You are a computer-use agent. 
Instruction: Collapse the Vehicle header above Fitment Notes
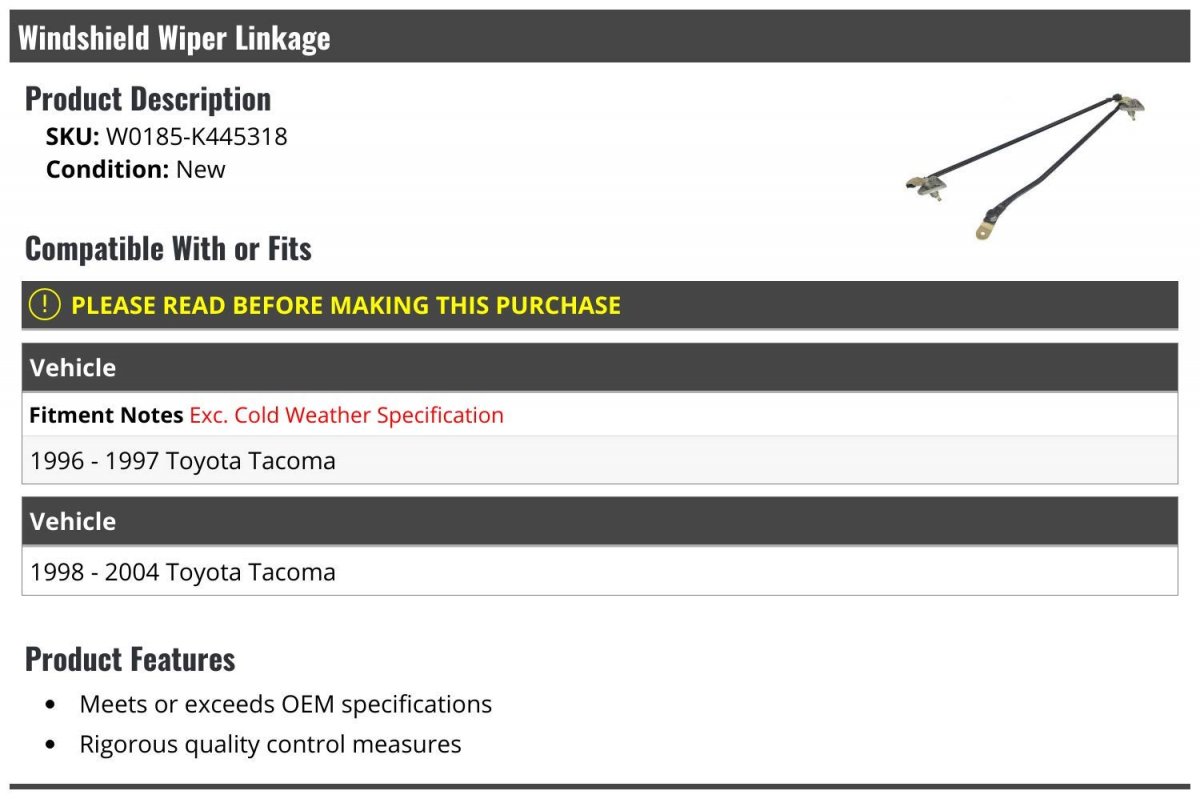coord(73,367)
